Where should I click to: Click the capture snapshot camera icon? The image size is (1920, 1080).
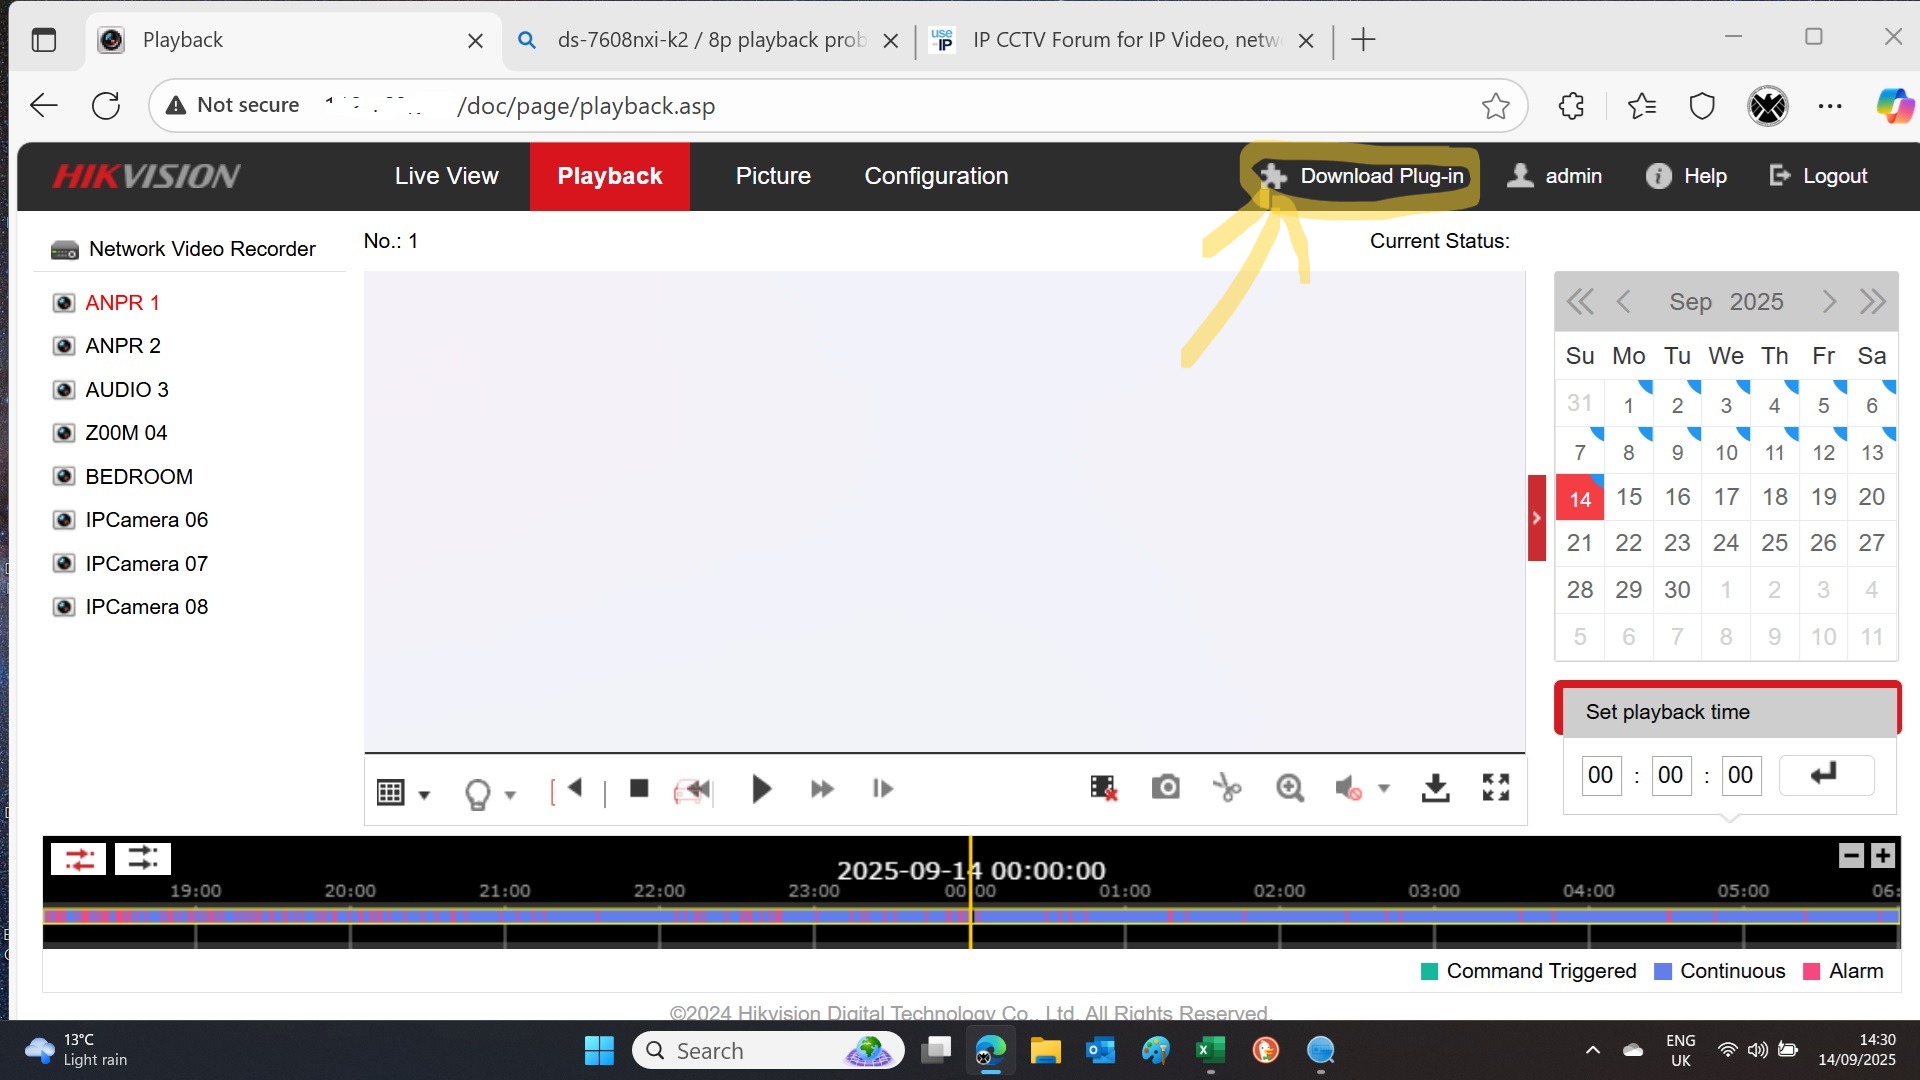click(1165, 788)
